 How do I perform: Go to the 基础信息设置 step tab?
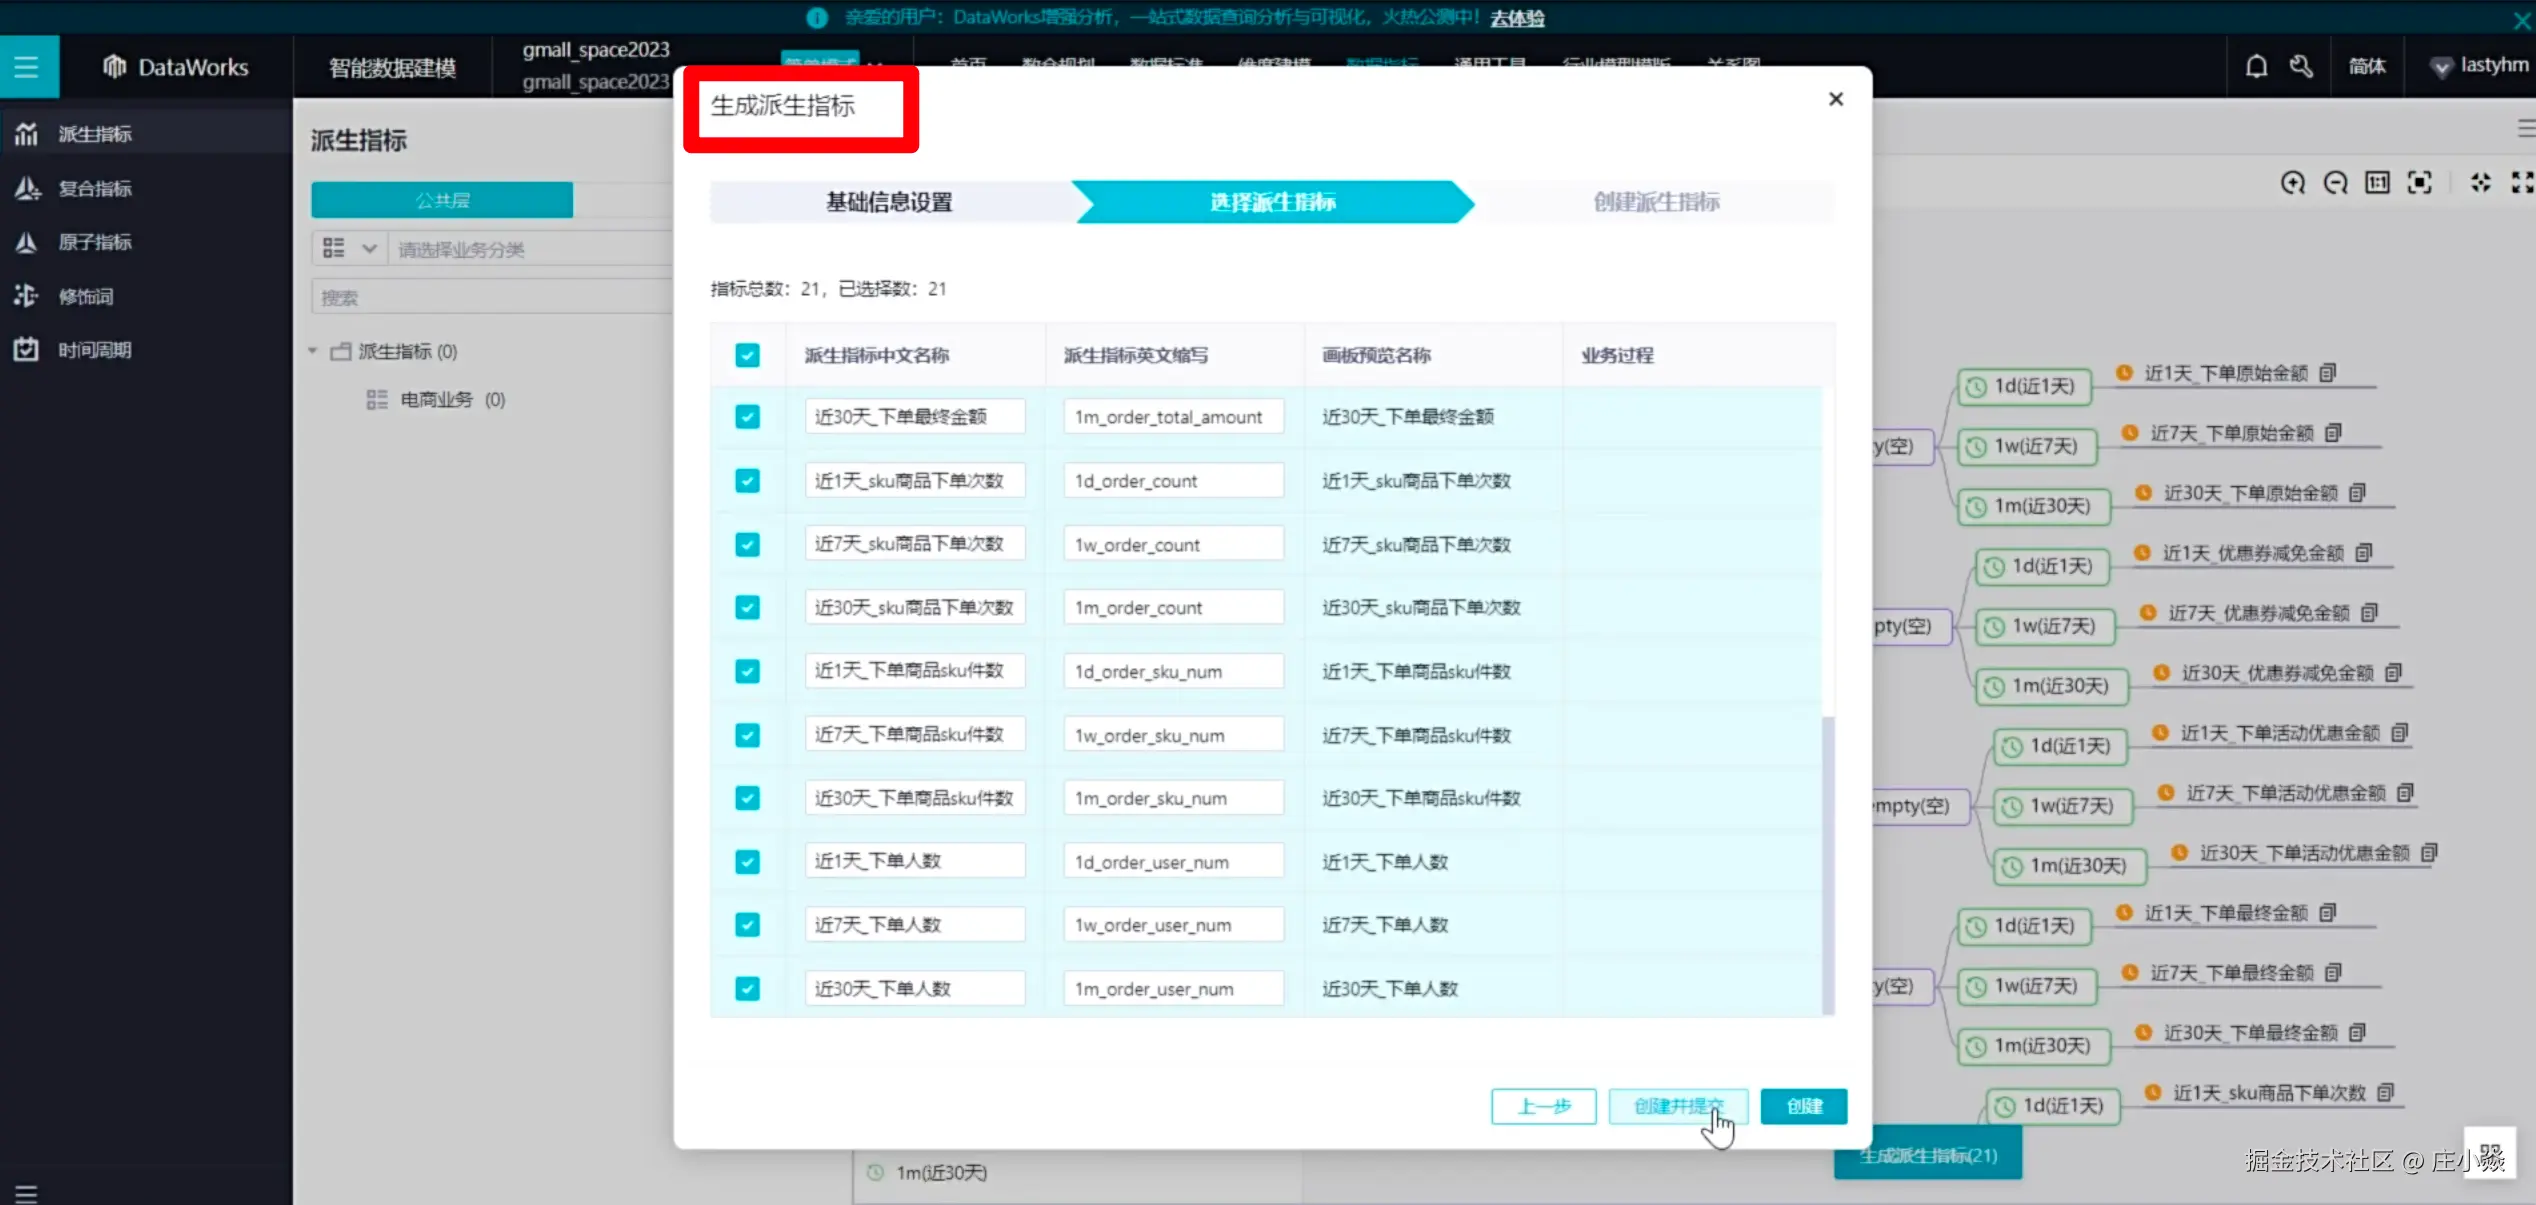point(888,202)
